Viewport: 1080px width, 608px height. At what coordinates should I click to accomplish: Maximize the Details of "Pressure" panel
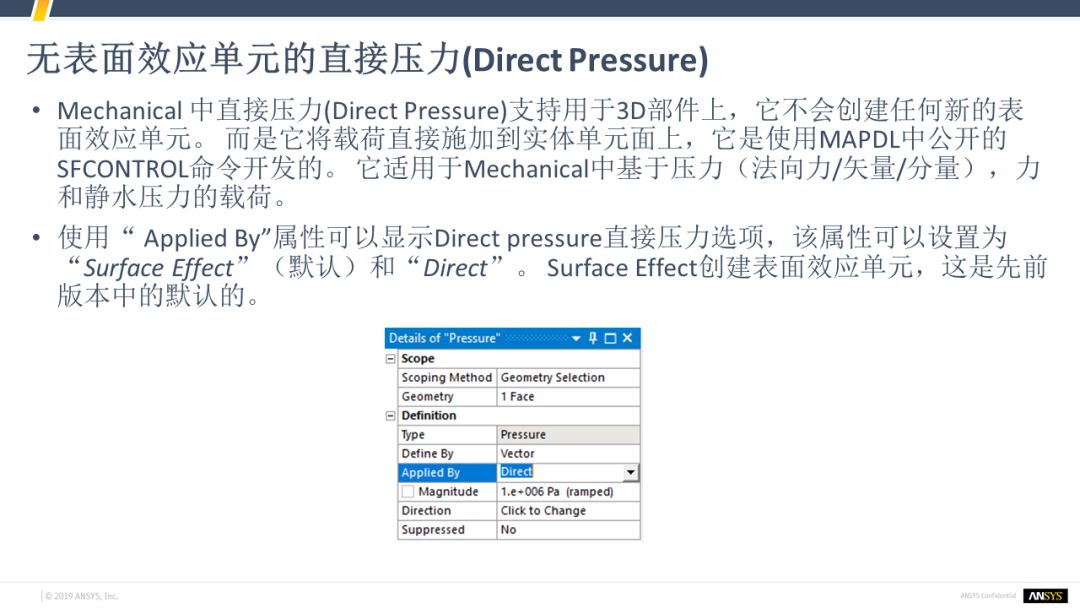coord(609,338)
